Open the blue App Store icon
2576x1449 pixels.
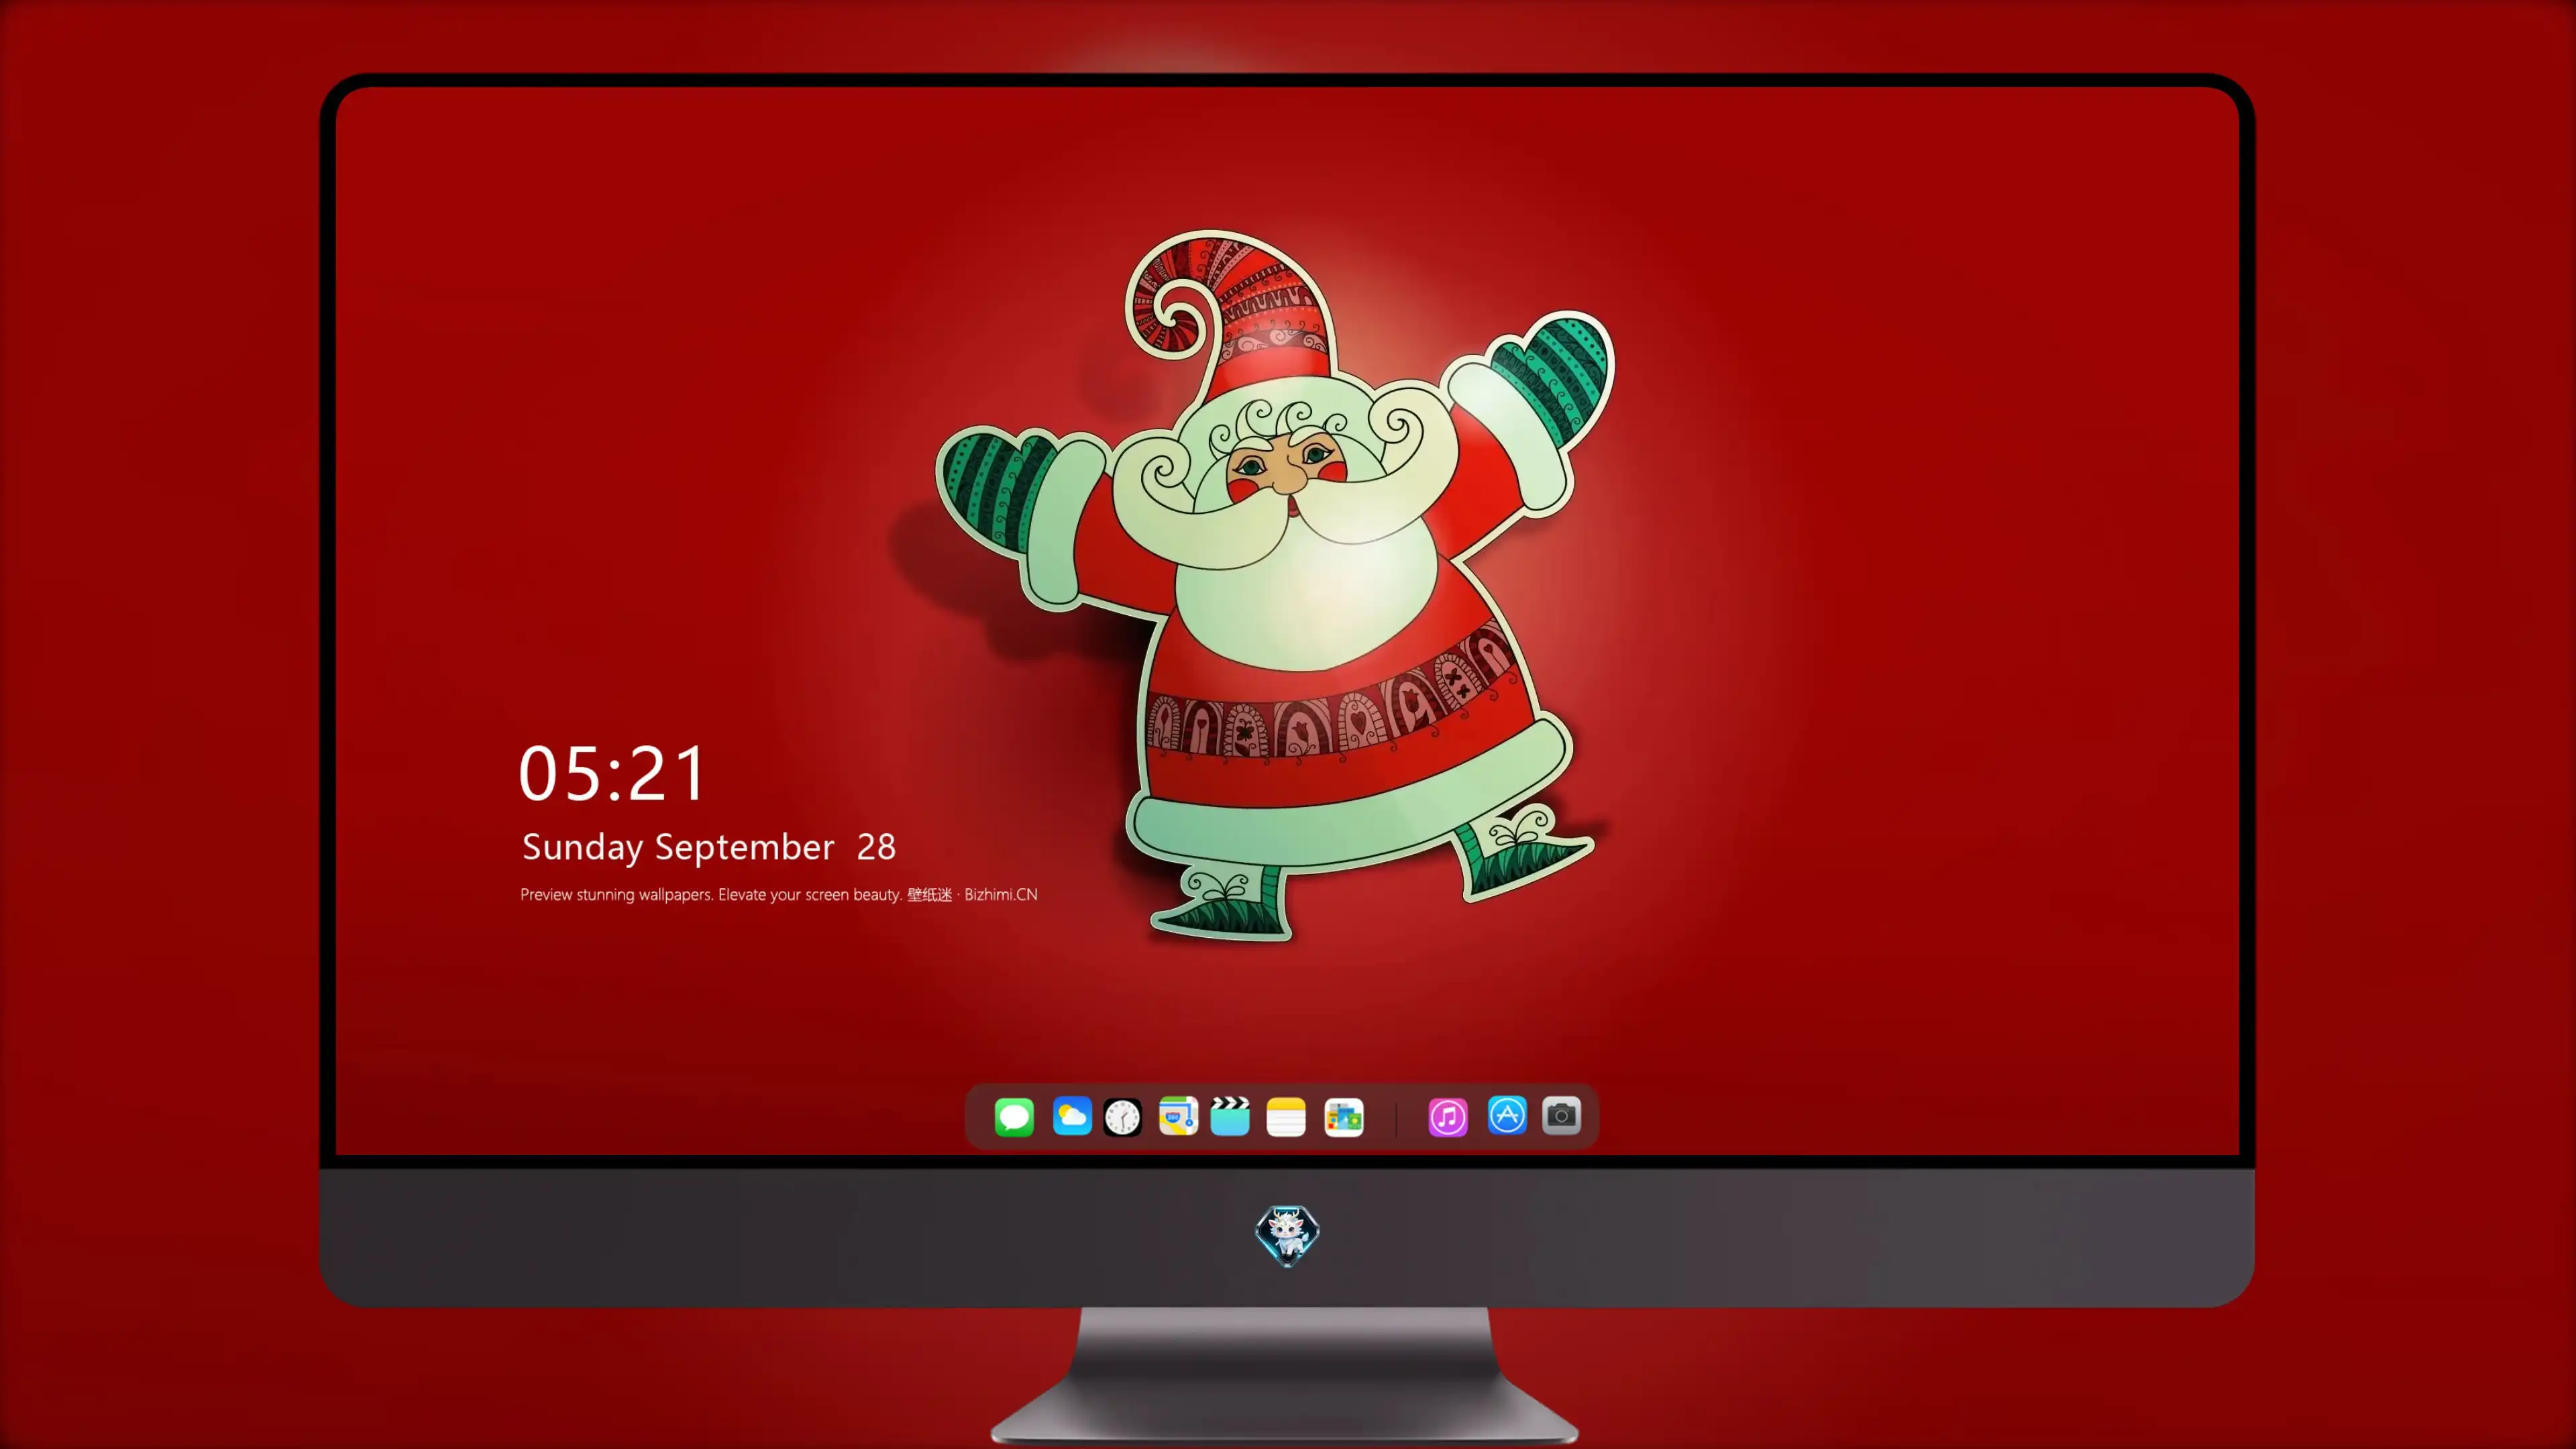(1507, 1116)
